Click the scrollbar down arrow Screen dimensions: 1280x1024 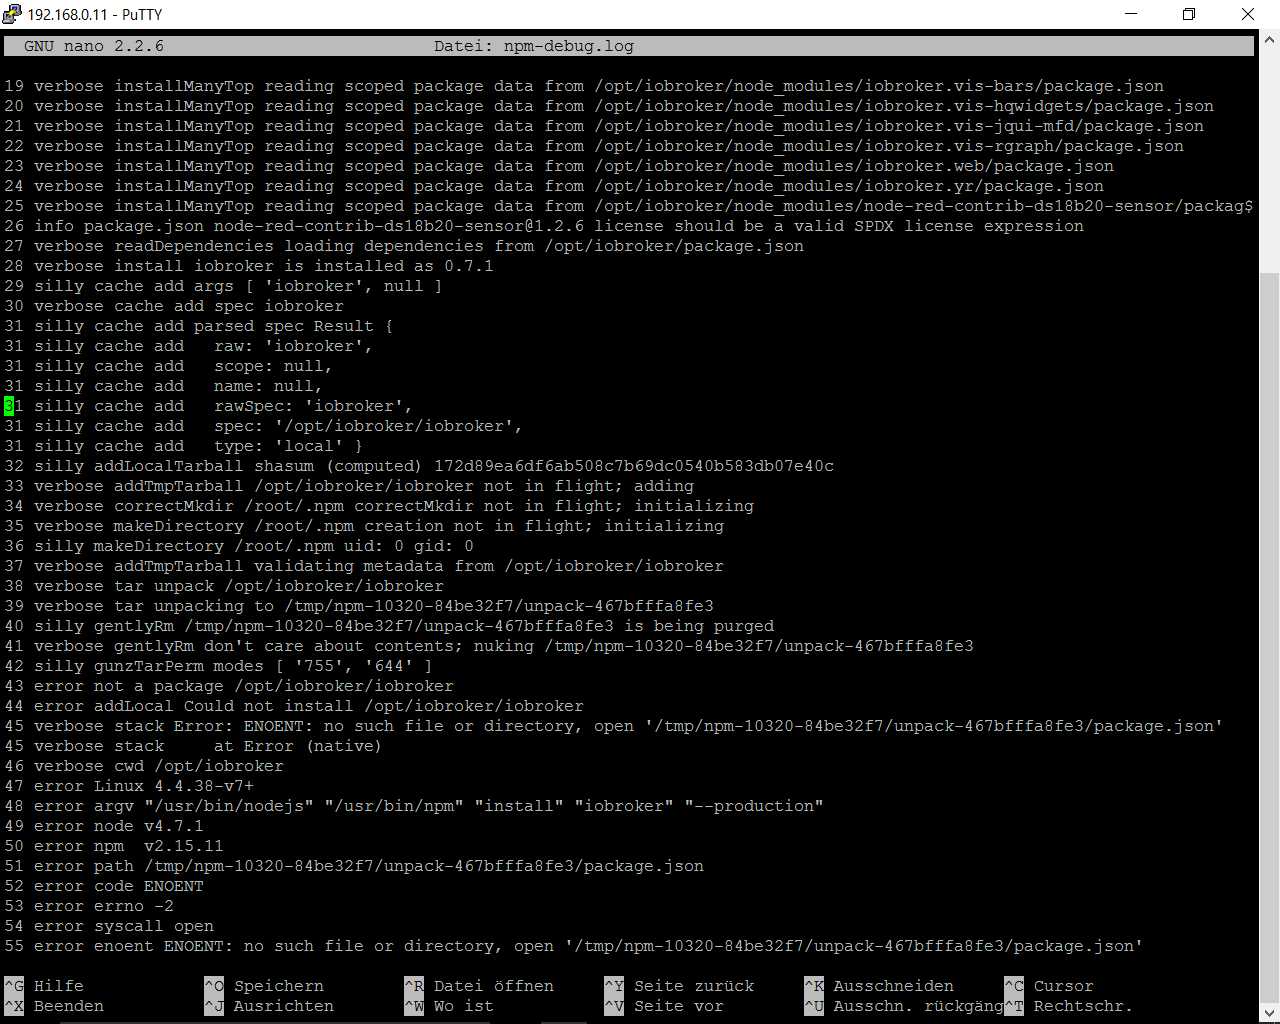tap(1269, 1012)
